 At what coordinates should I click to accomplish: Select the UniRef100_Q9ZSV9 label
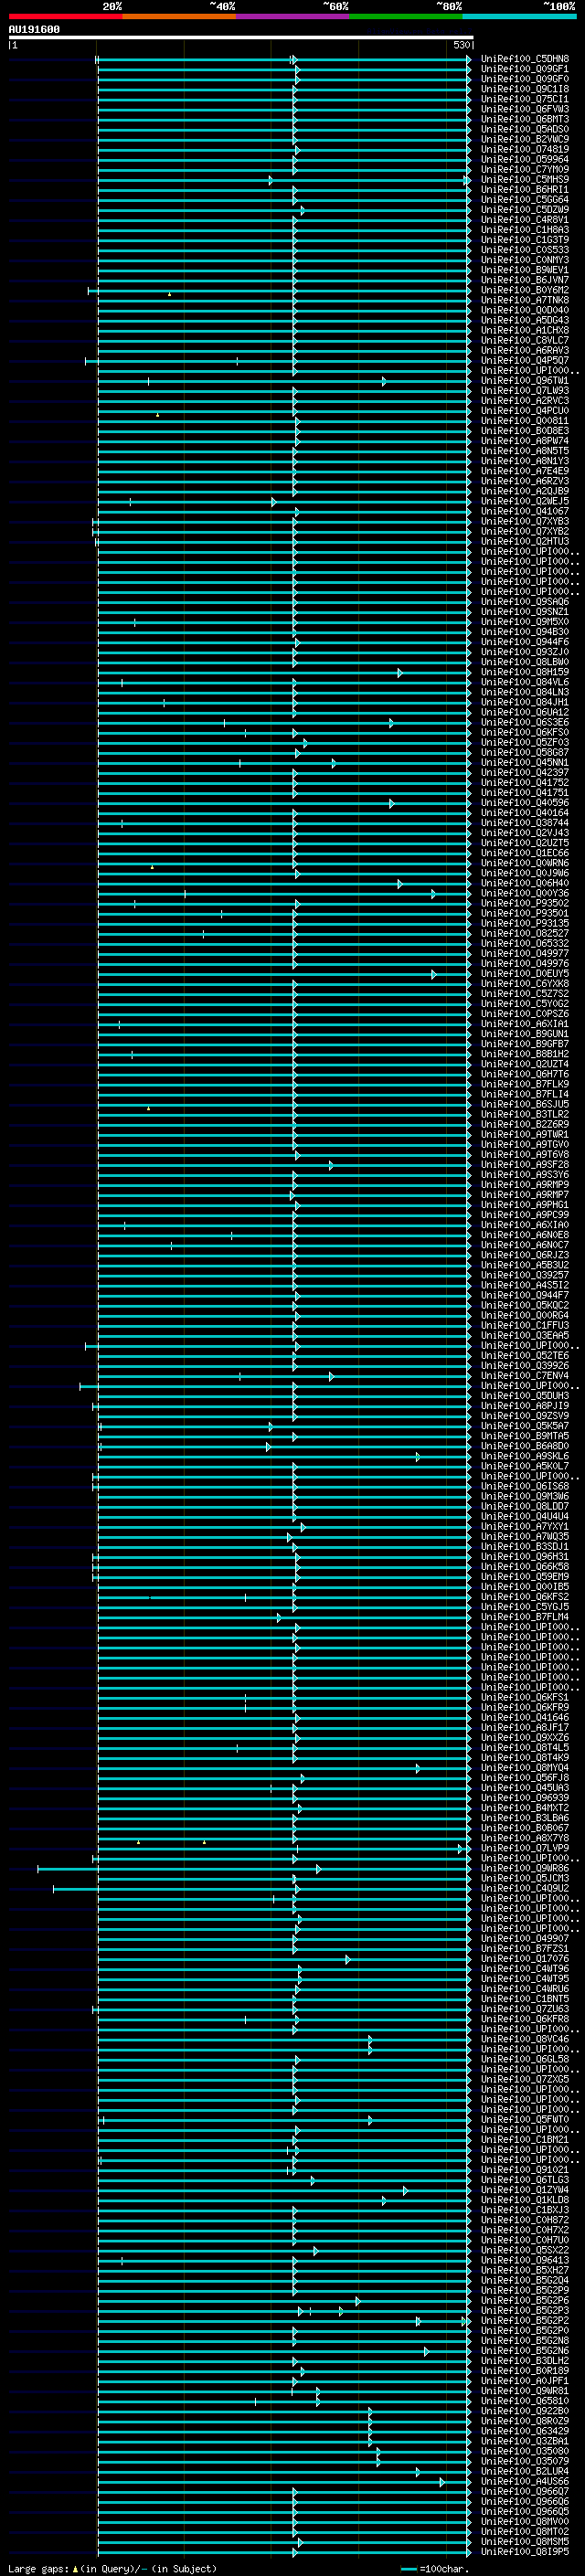[525, 1416]
